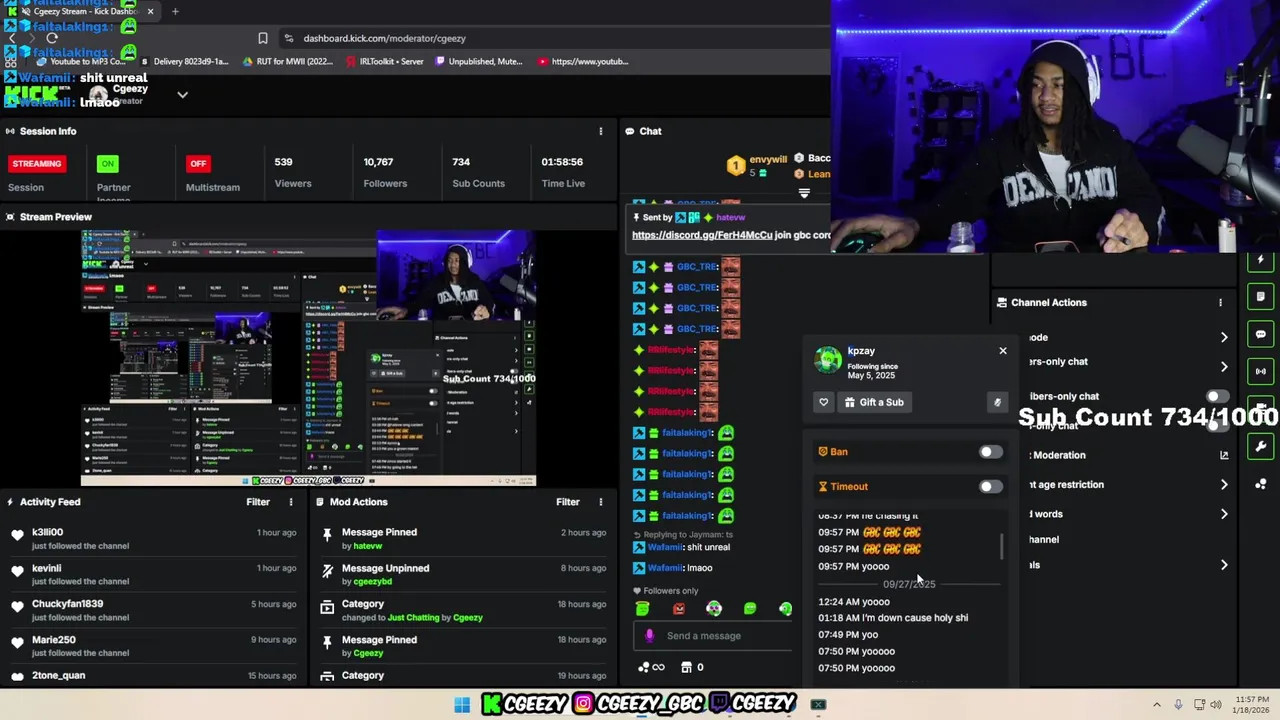Click the three-dots cluster icon in right sidebar
This screenshot has width=1280, height=720.
coord(1261,484)
